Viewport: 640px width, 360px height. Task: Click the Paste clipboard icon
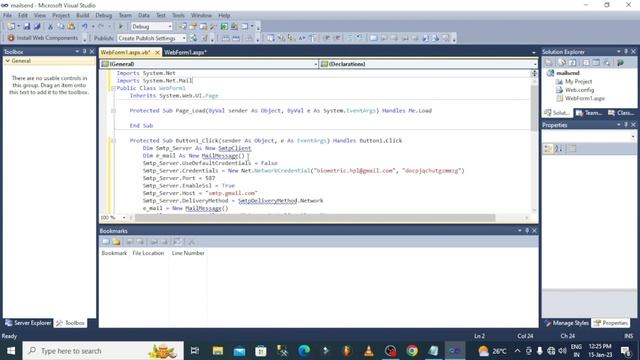click(x=71, y=27)
